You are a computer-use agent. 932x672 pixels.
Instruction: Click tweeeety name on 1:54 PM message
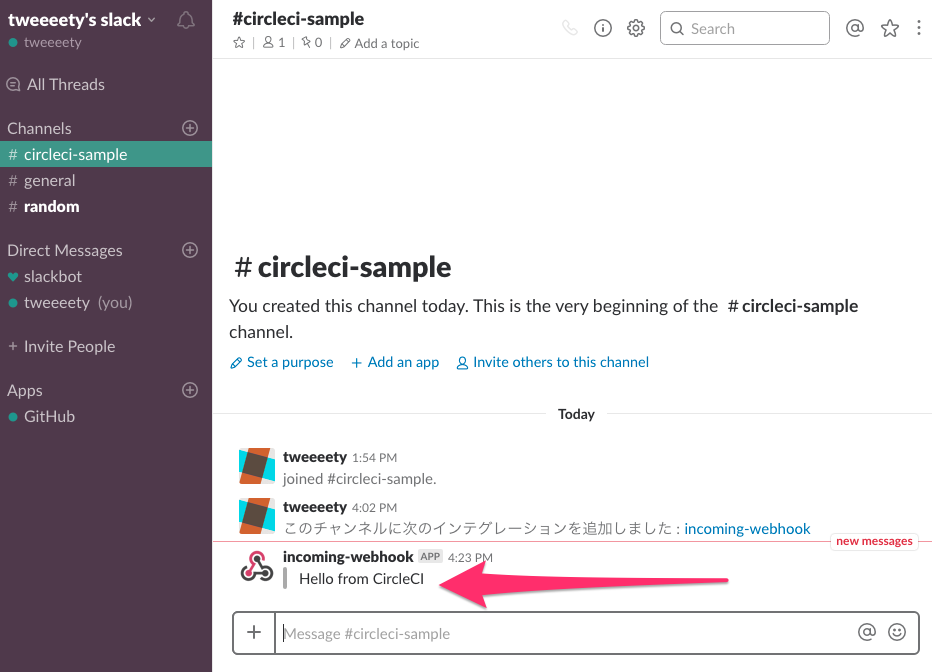(x=314, y=457)
